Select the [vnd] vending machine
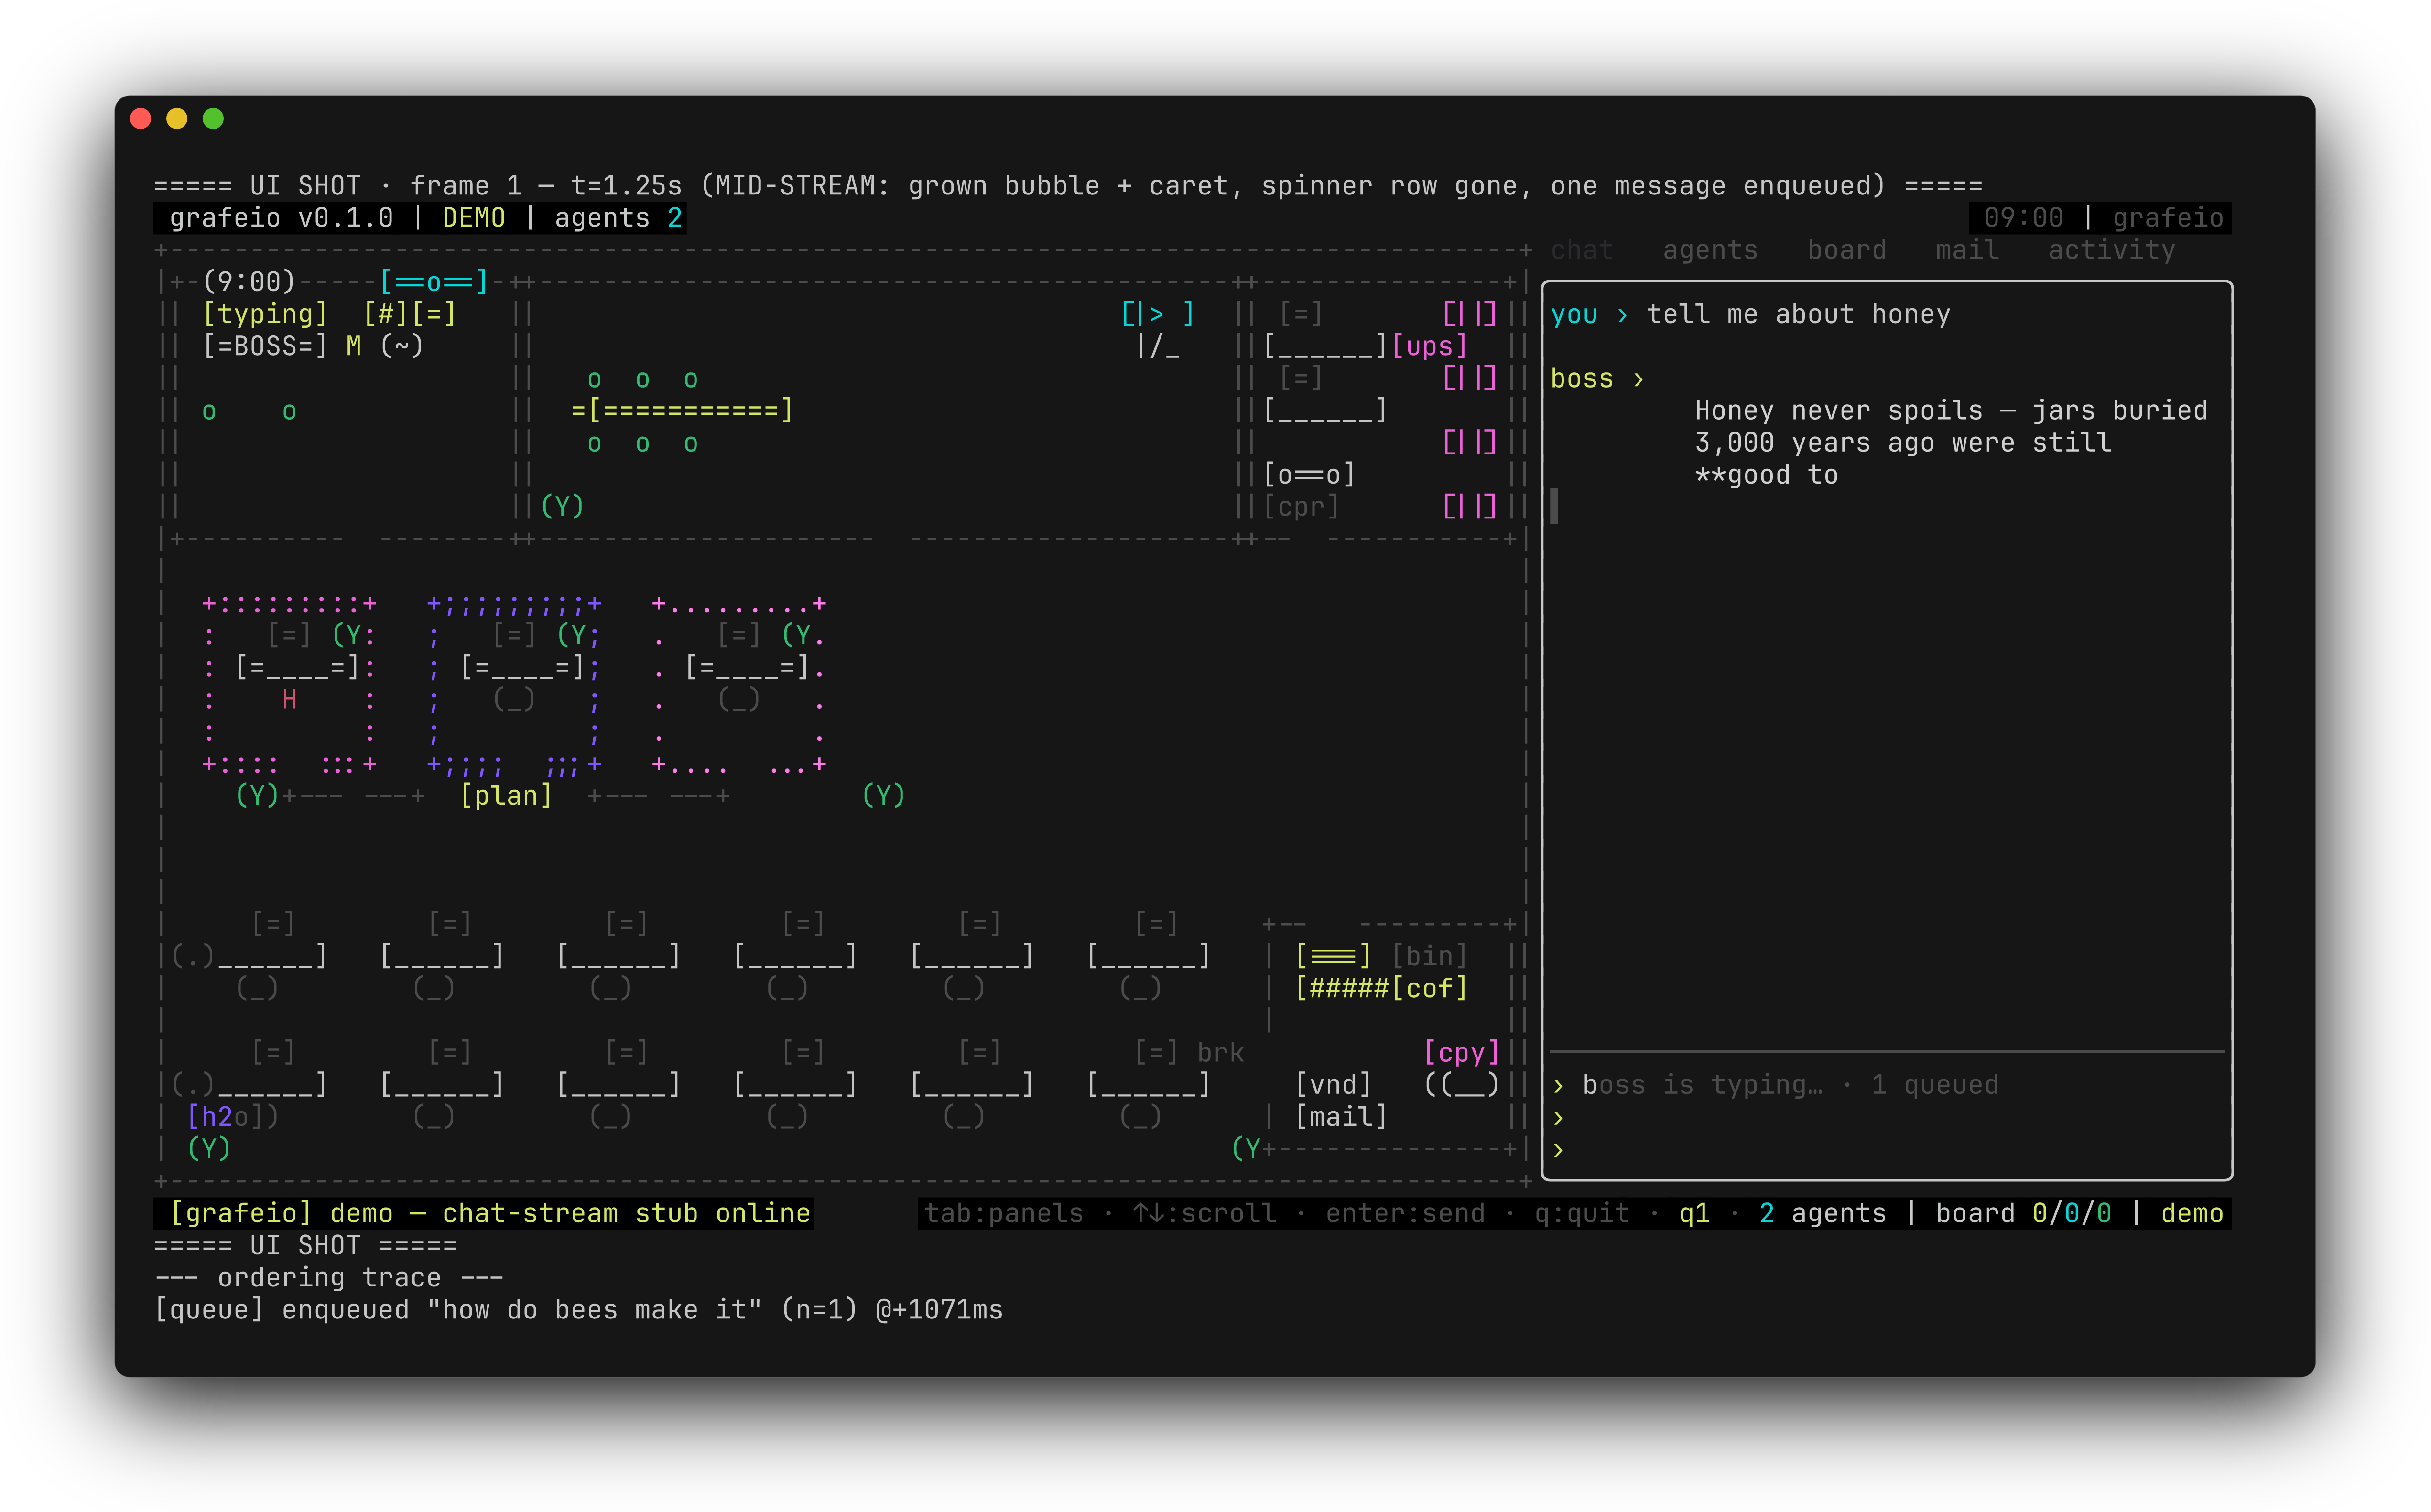This screenshot has width=2431, height=1512. (1333, 1084)
